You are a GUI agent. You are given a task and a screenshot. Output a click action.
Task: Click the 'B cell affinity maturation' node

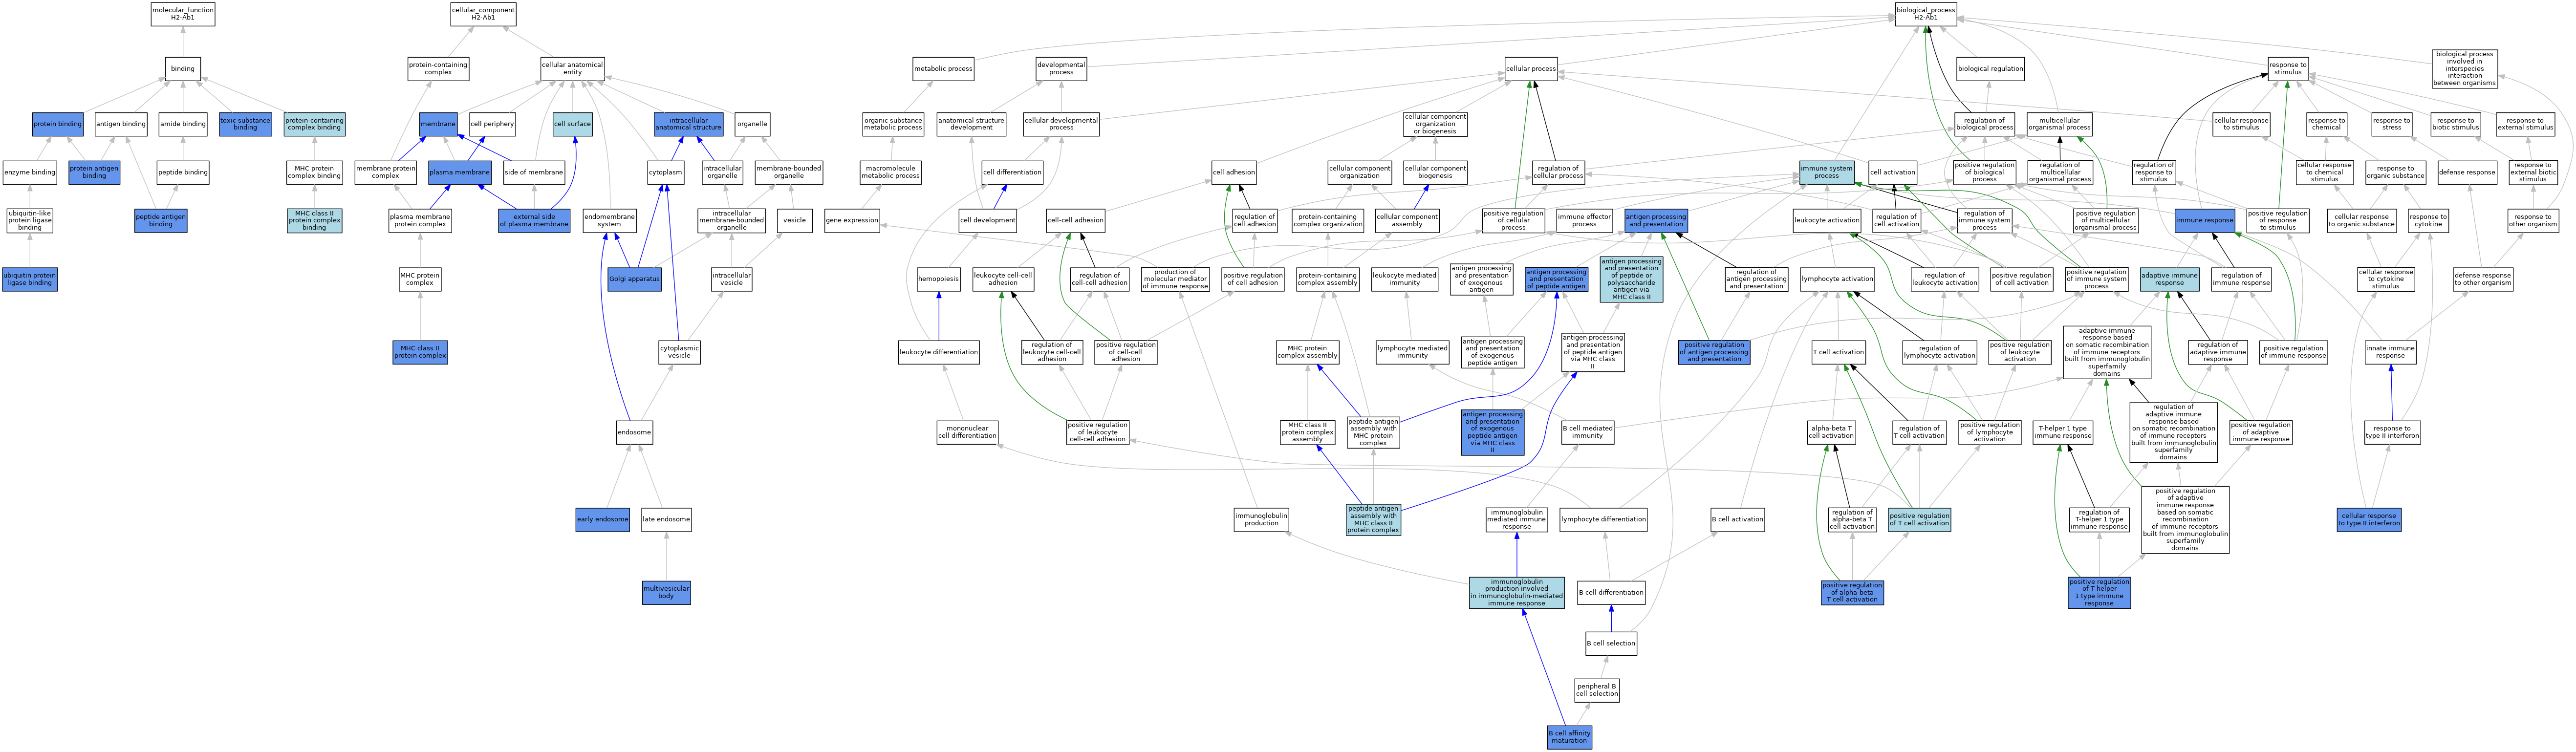pyautogui.click(x=1569, y=738)
